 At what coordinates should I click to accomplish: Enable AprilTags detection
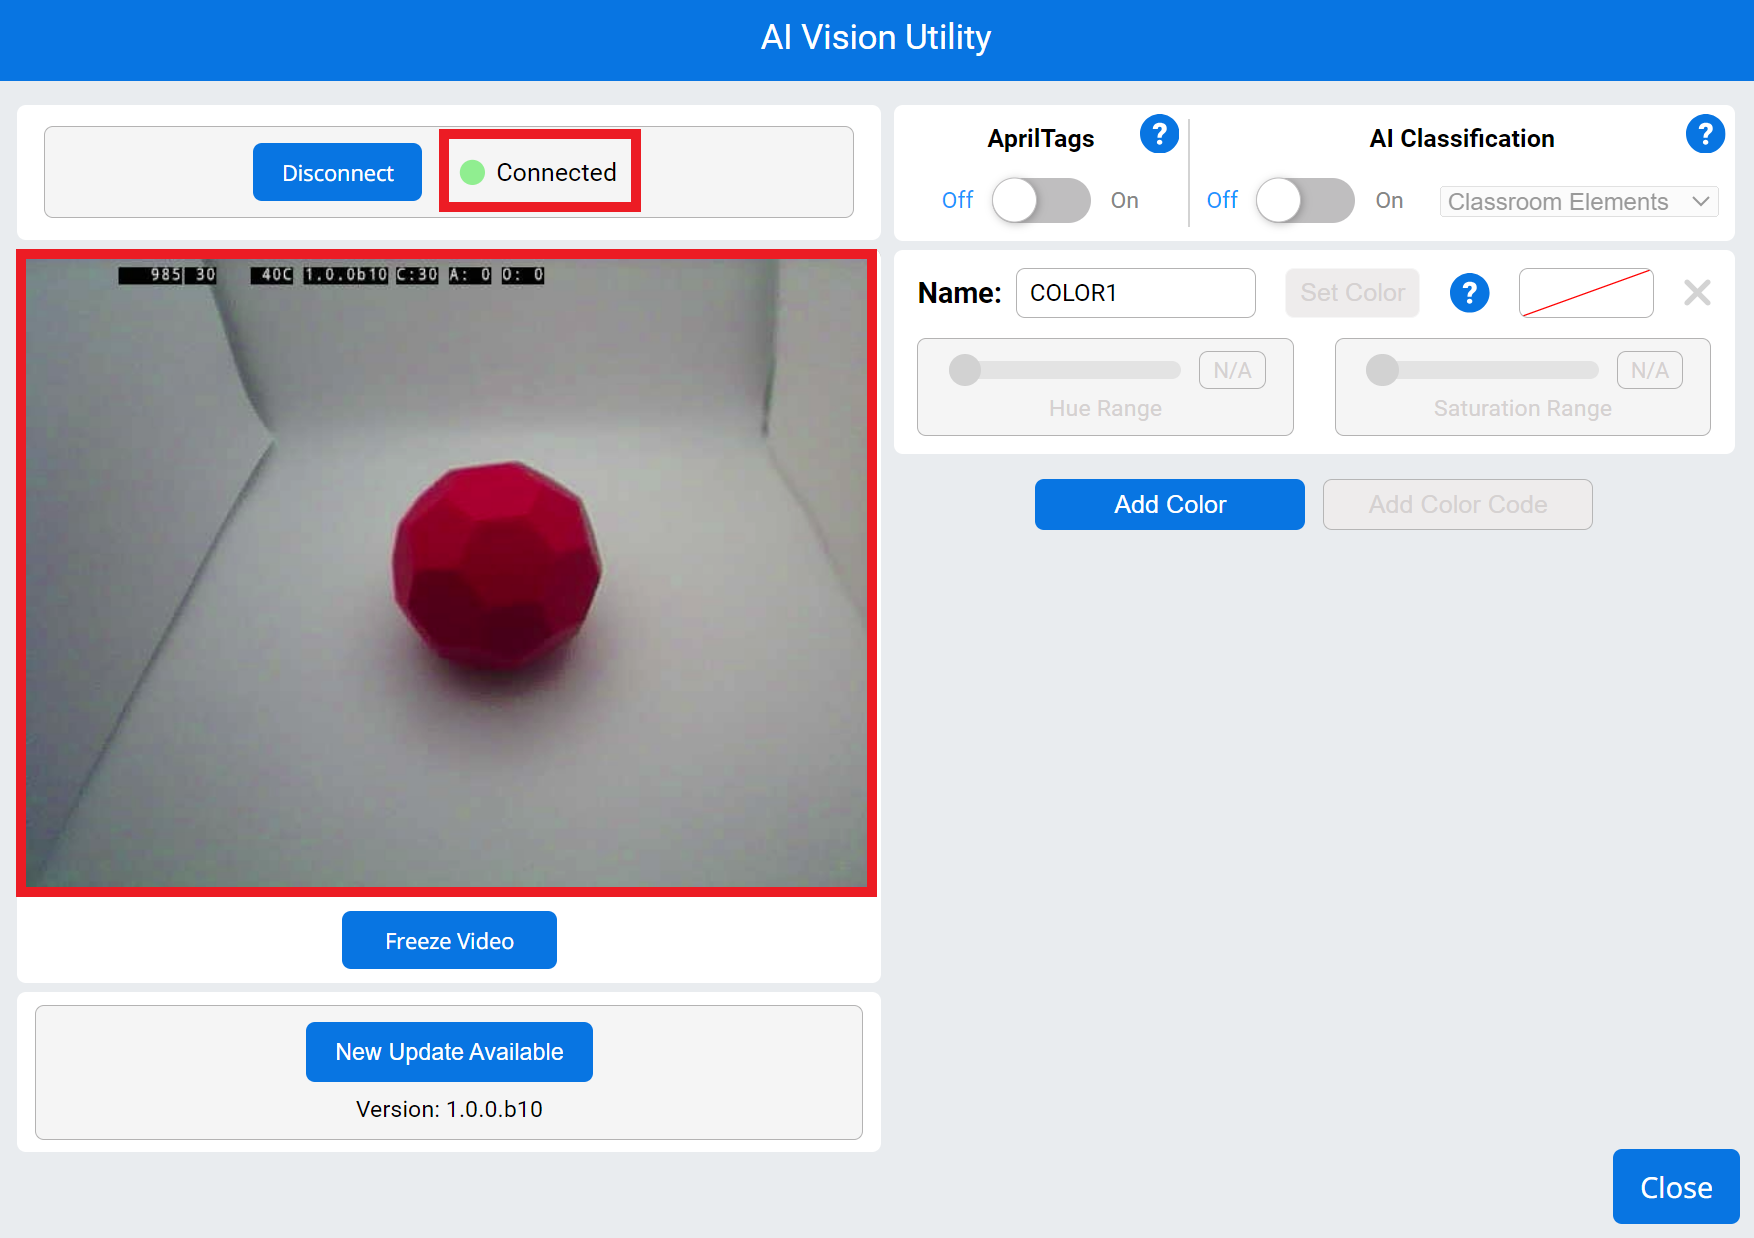[1040, 200]
